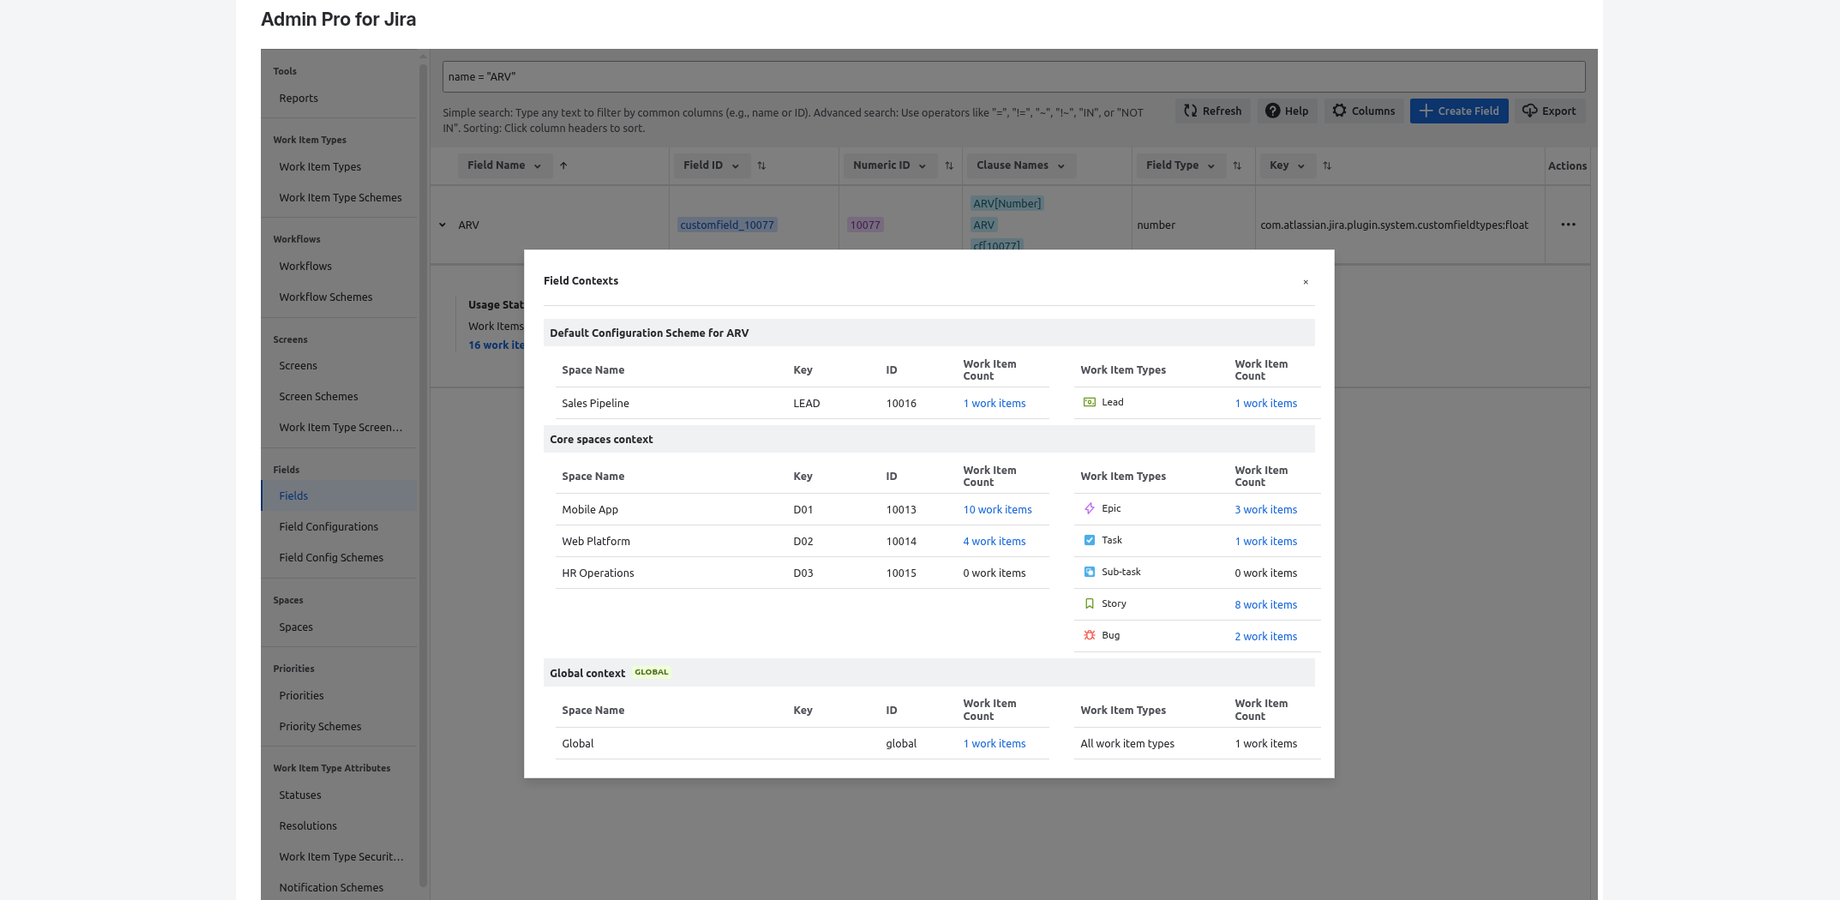Click the Task work item type icon
Screen dimensions: 1840x900
click(1089, 540)
